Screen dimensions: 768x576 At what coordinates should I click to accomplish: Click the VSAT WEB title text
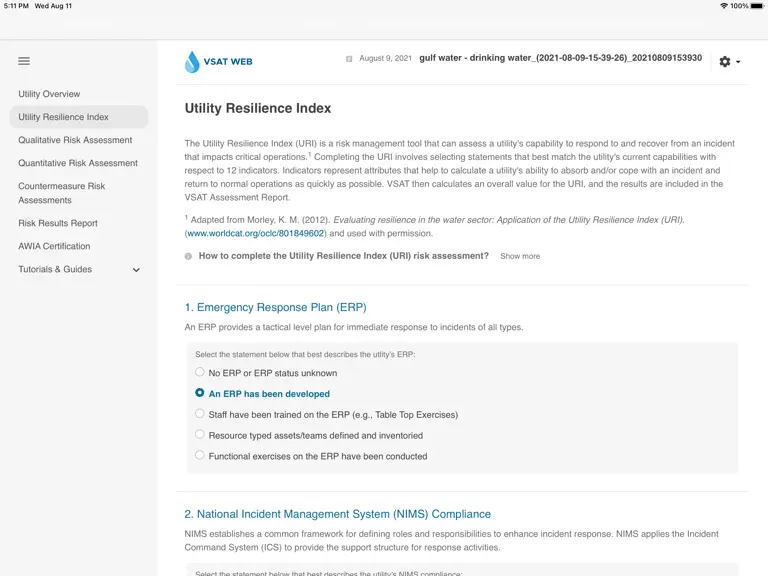[x=228, y=62]
